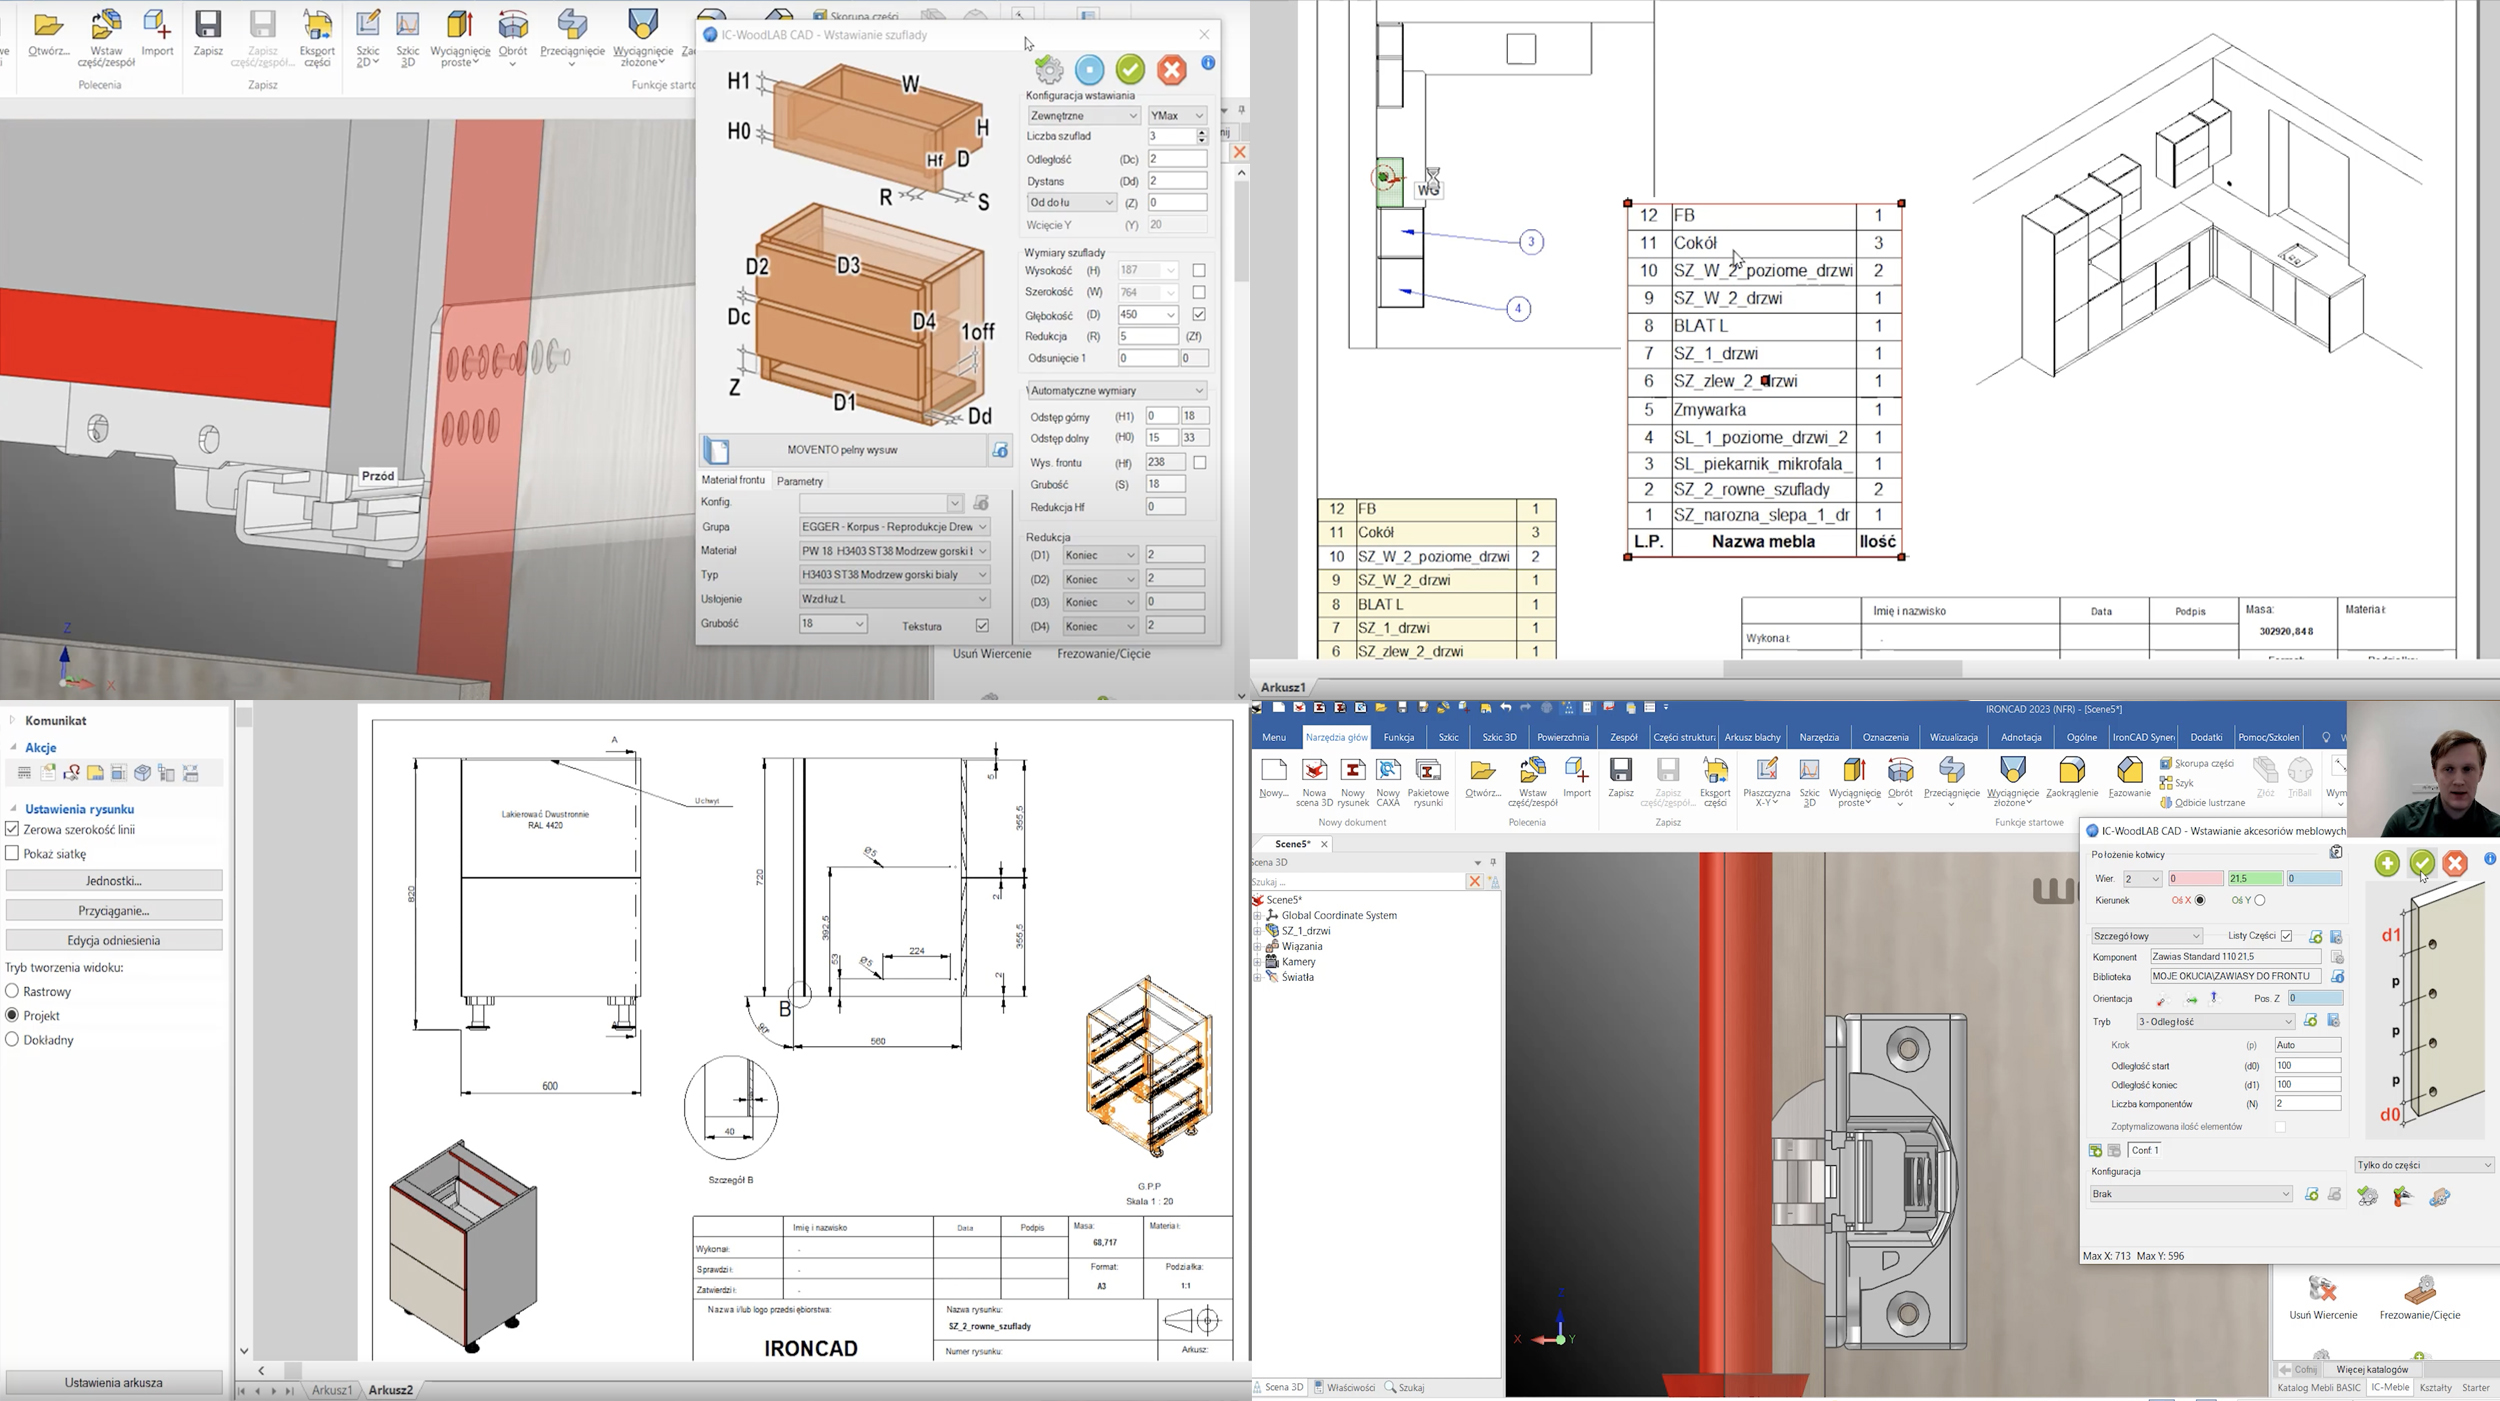
Task: Click the Szyk pattern tool
Action: coord(2176,783)
